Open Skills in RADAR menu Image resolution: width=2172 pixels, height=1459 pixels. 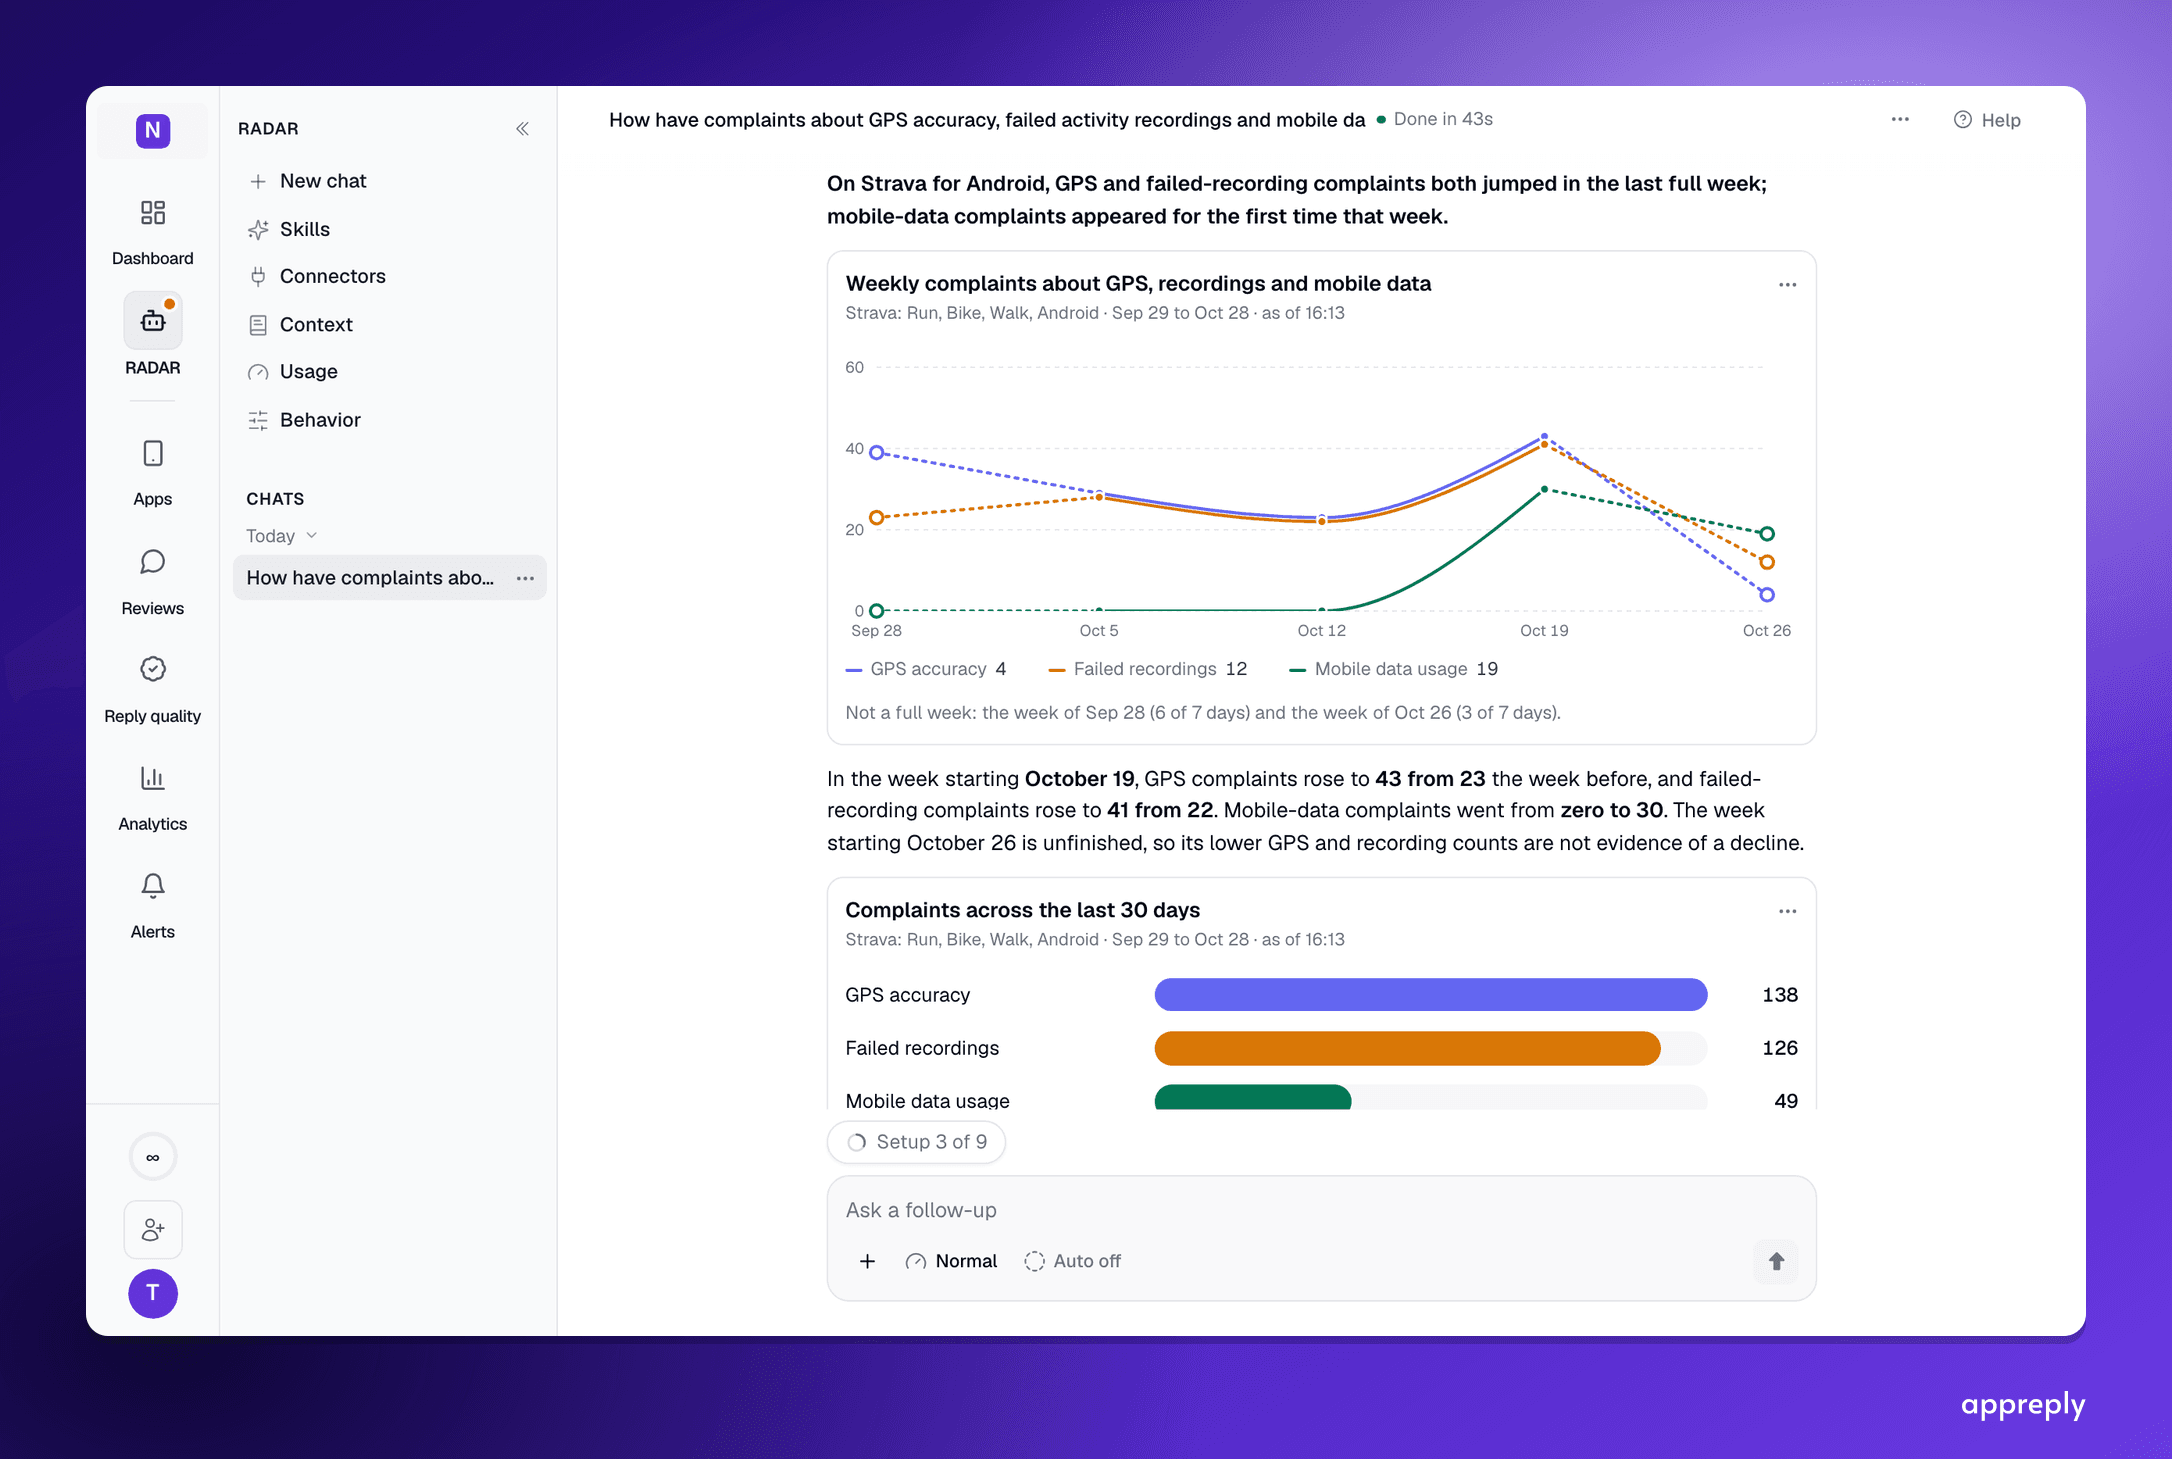290,229
